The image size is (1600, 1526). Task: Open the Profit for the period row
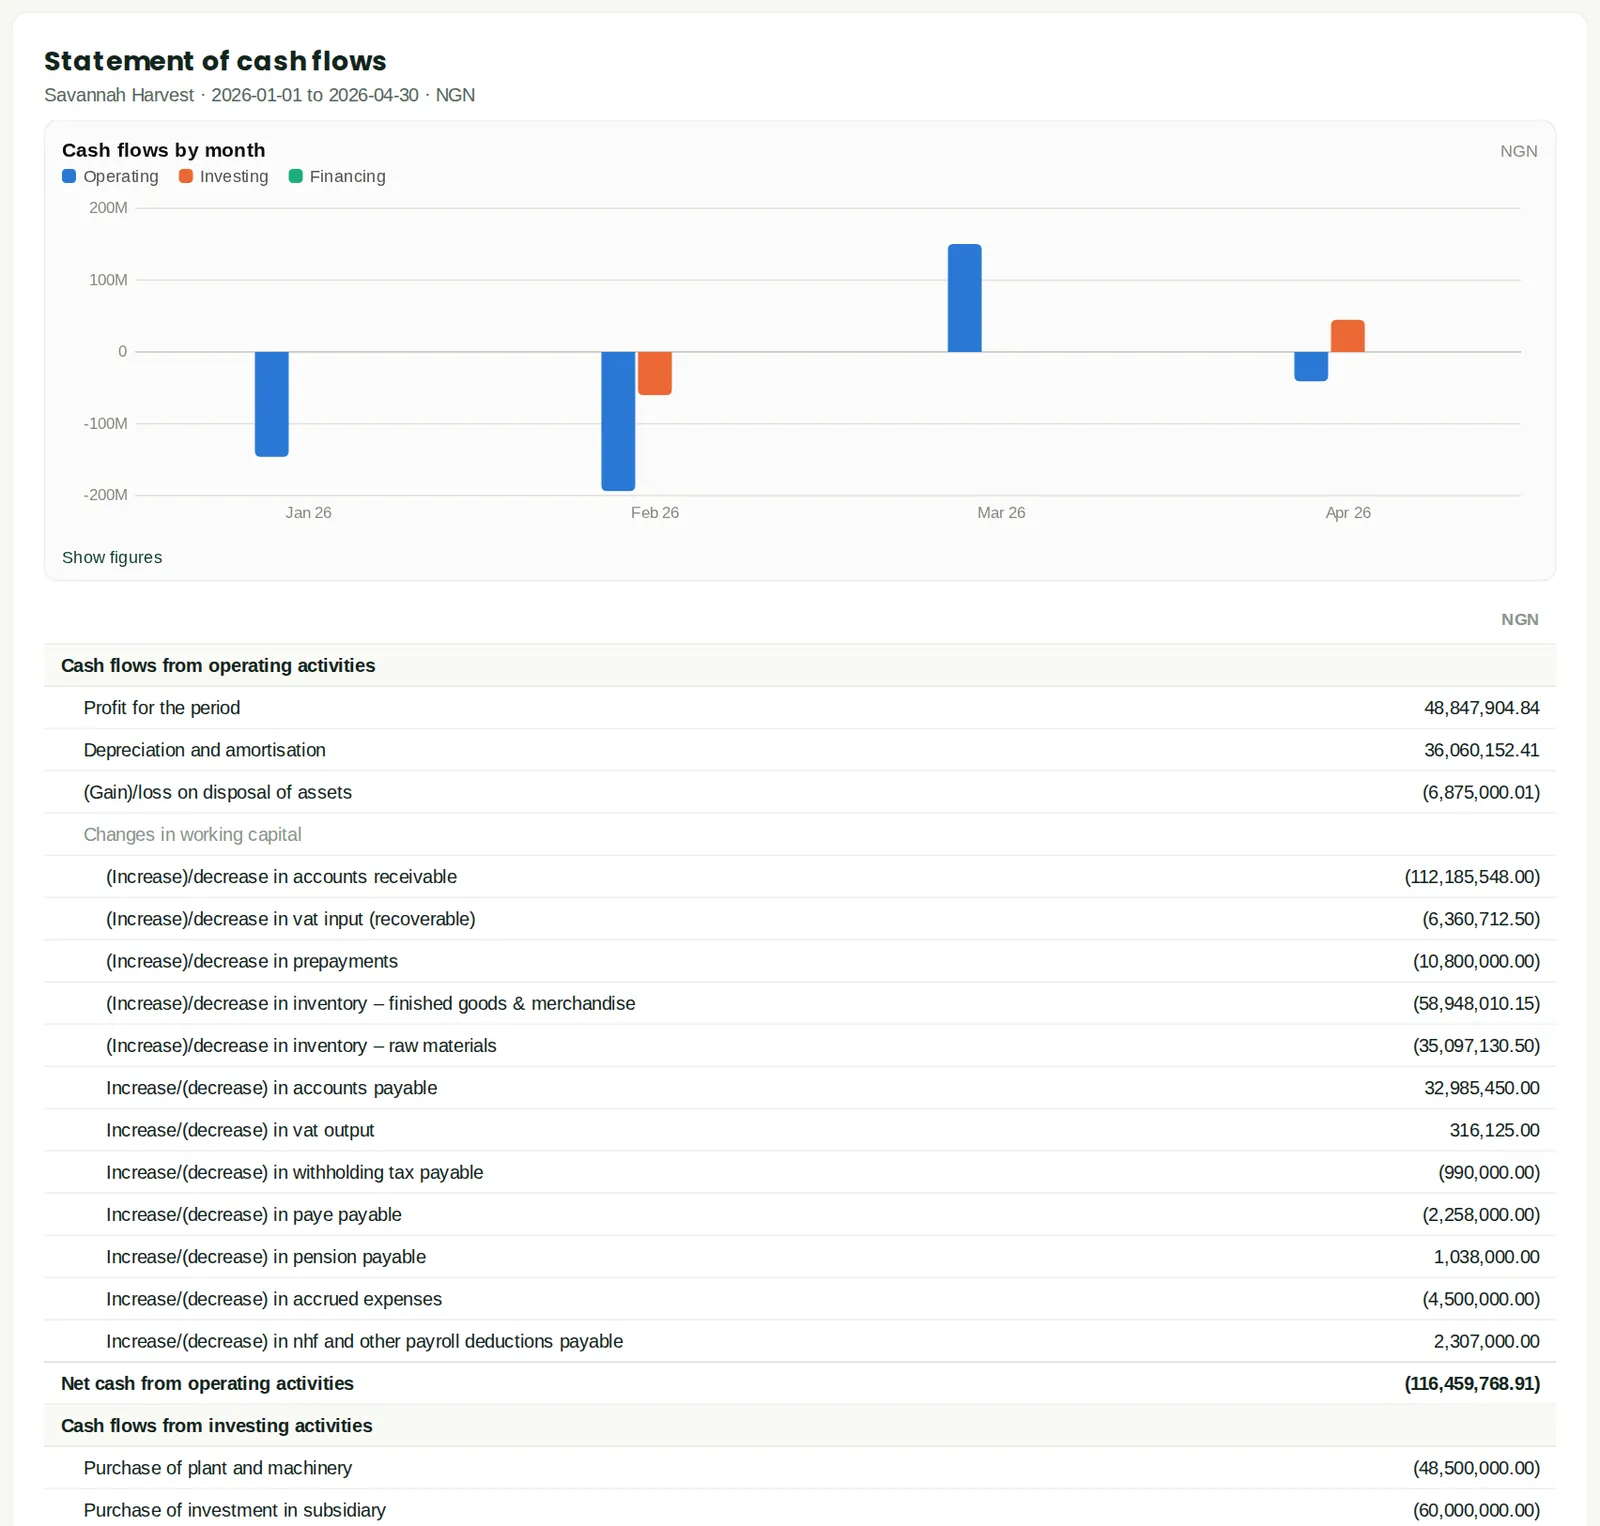pyautogui.click(x=800, y=708)
